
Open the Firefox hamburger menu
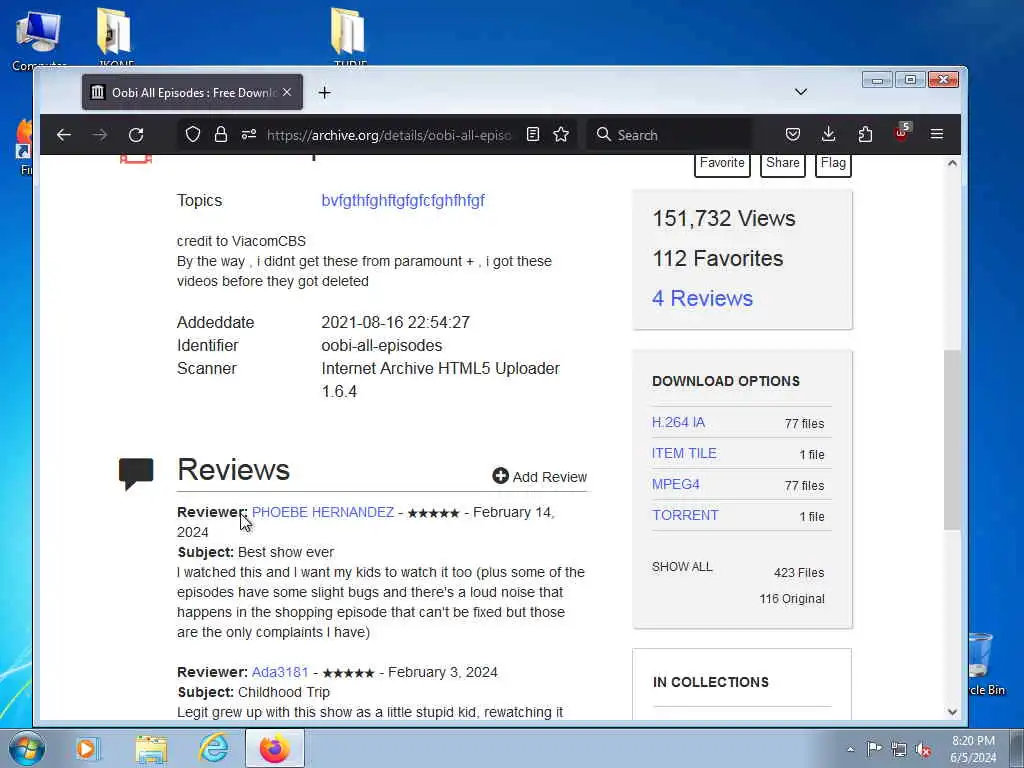[x=936, y=135]
